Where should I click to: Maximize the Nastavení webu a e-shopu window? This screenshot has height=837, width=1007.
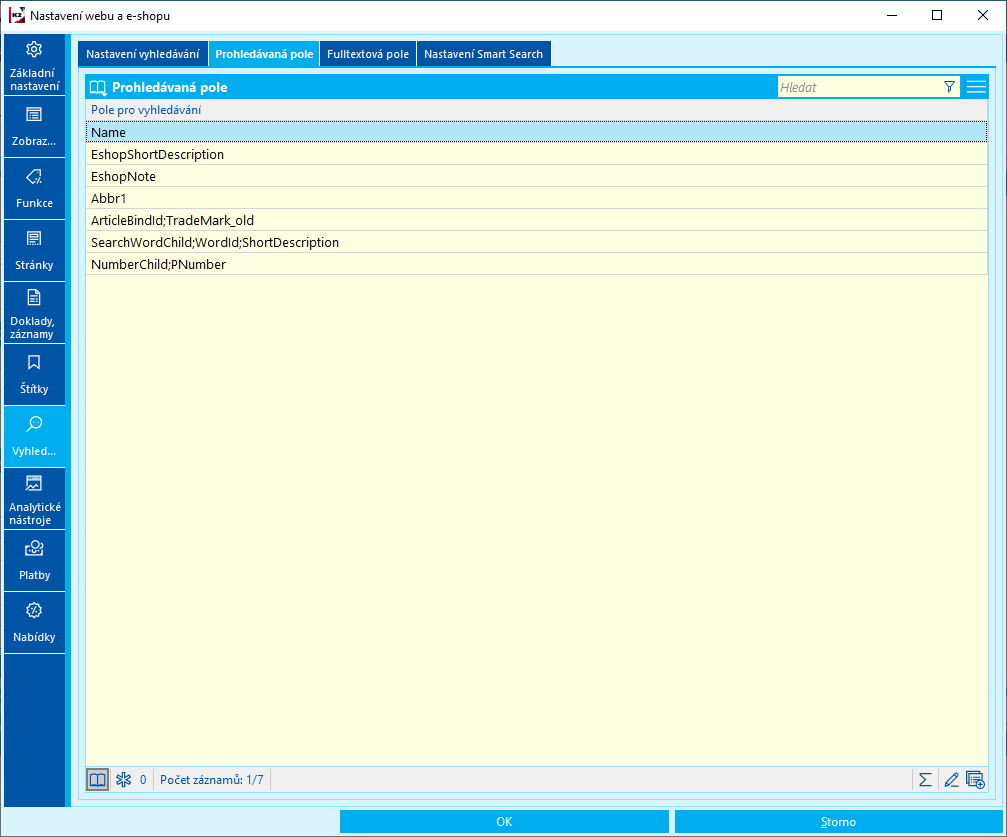coord(937,15)
